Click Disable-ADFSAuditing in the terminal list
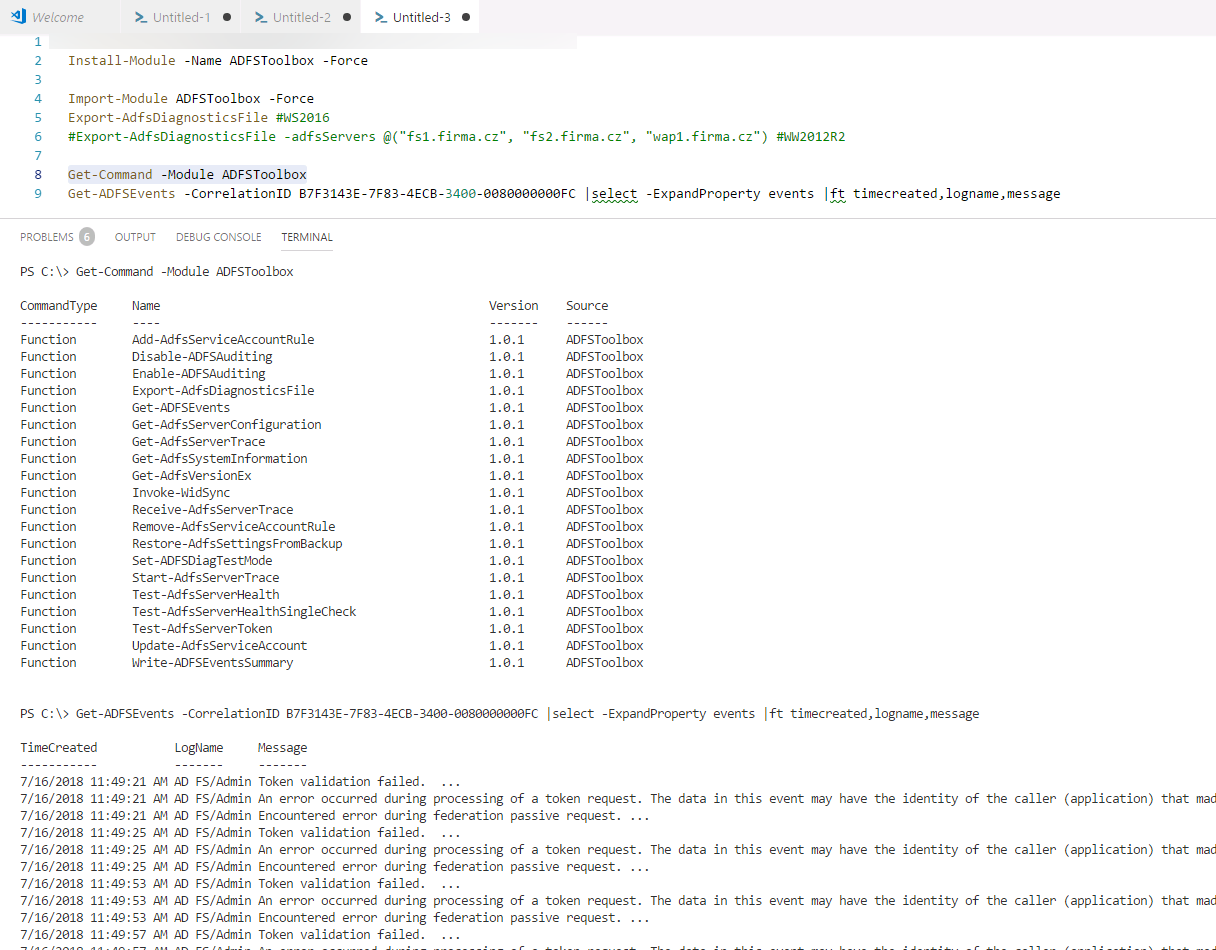Viewport: 1216px width, 950px height. 202,357
